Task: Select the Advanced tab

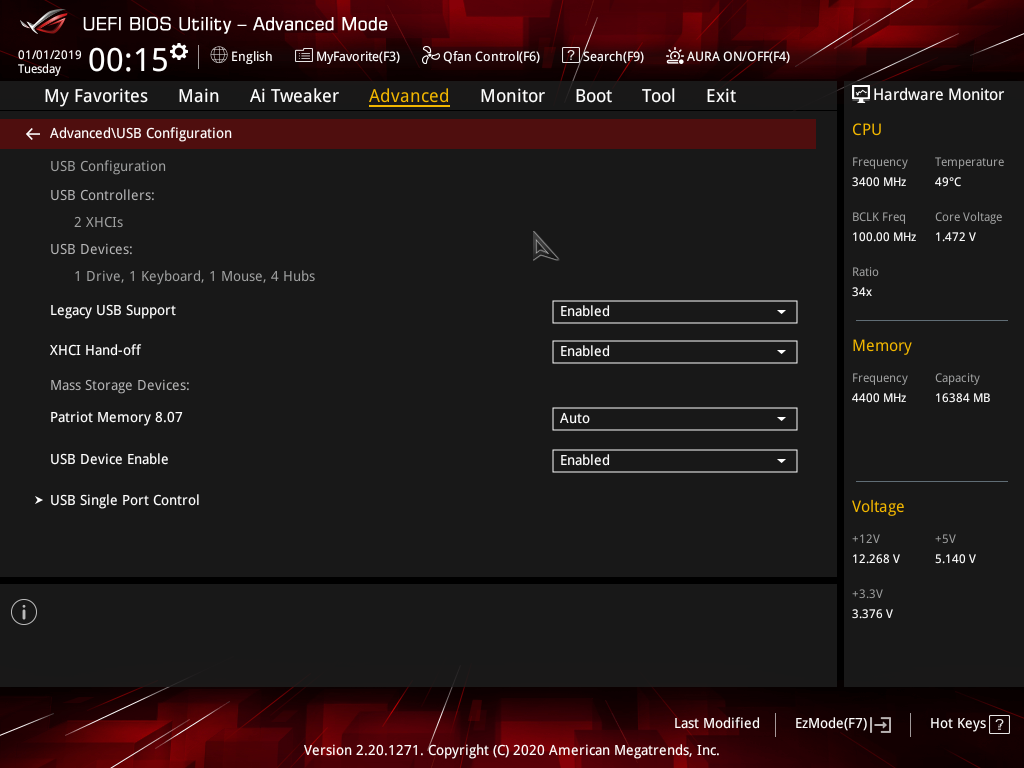Action: click(409, 96)
